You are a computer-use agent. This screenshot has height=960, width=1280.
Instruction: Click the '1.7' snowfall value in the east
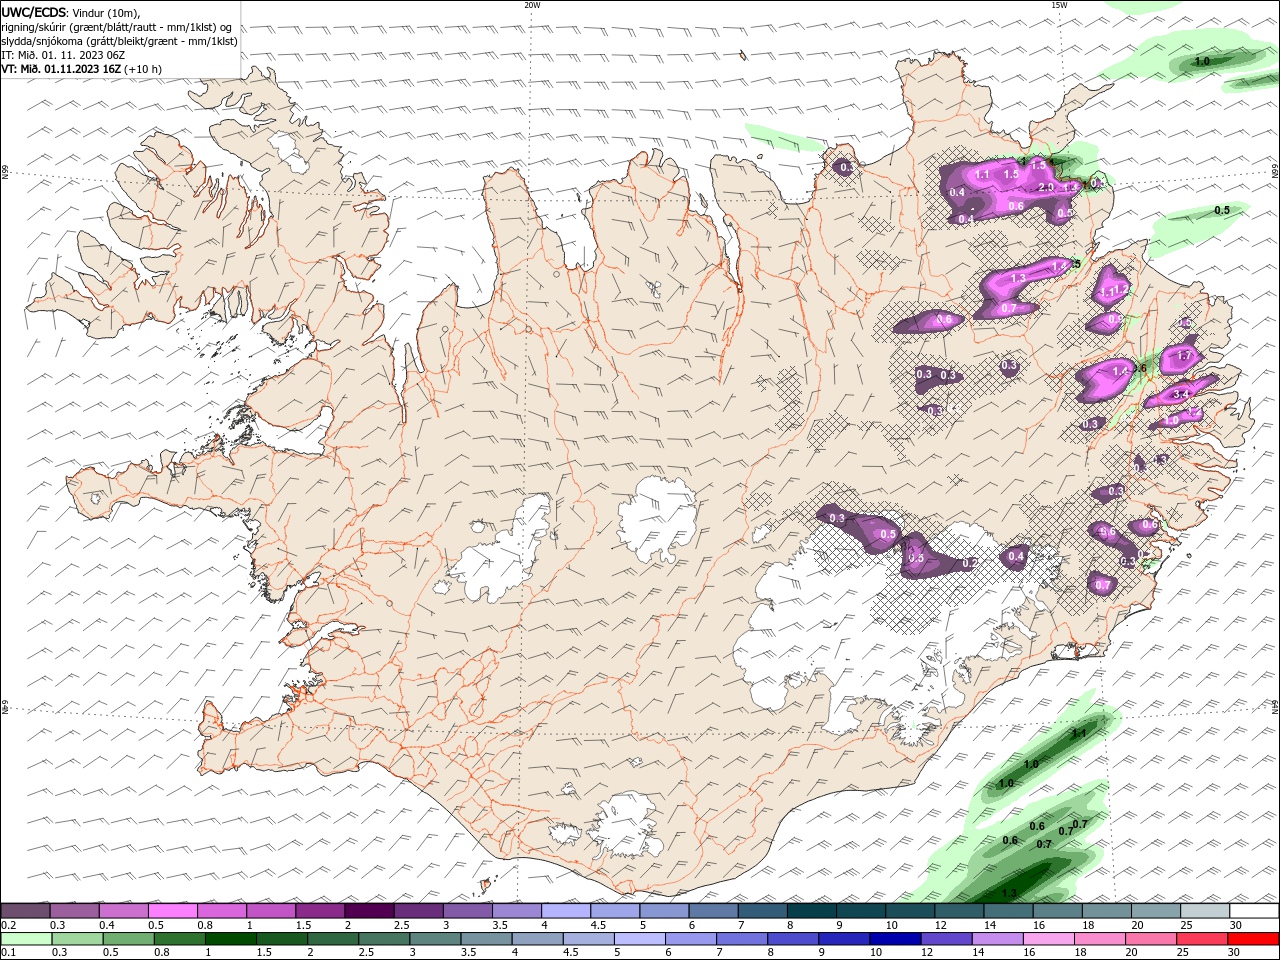1185,355
